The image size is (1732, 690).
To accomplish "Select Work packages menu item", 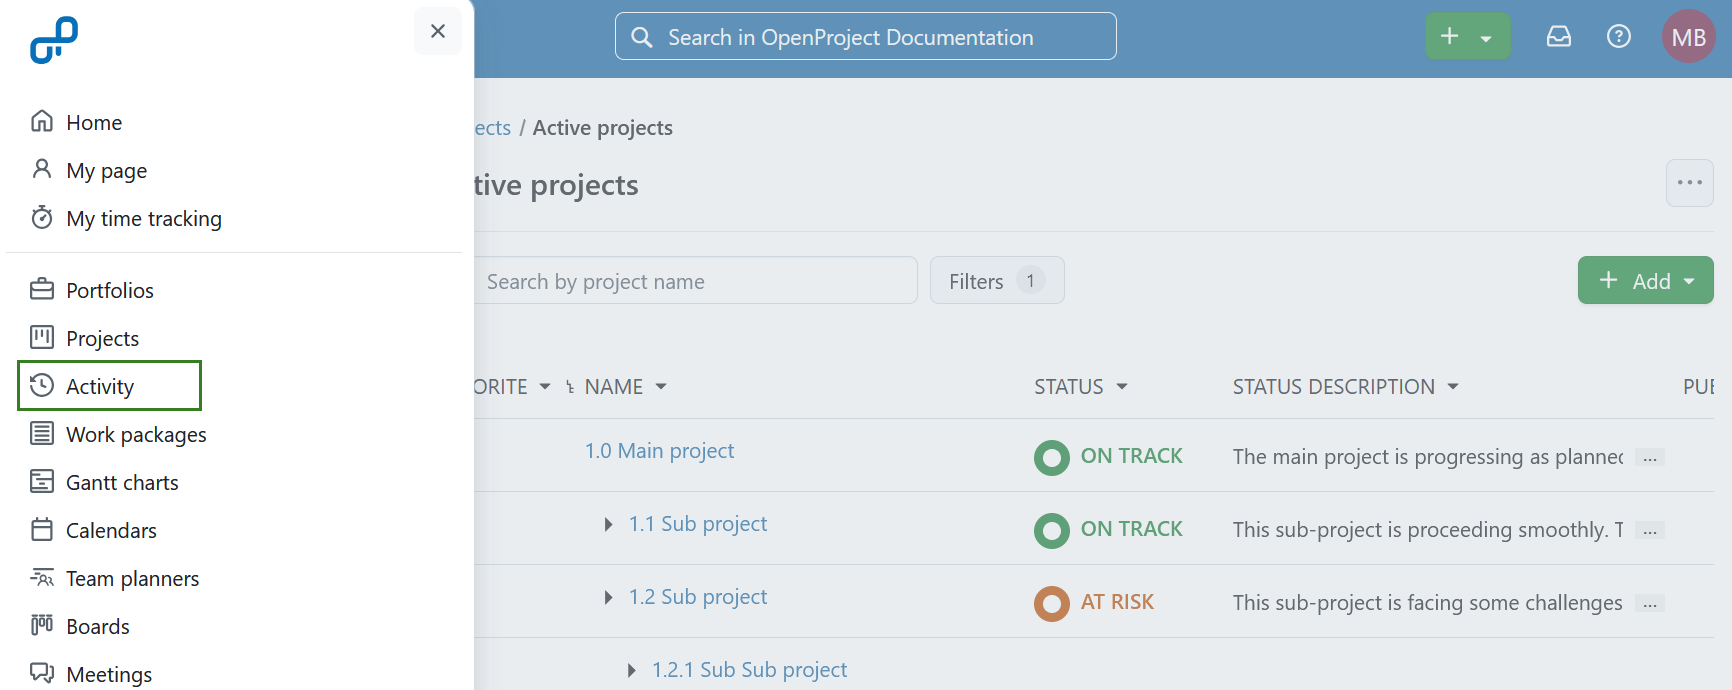I will point(135,435).
